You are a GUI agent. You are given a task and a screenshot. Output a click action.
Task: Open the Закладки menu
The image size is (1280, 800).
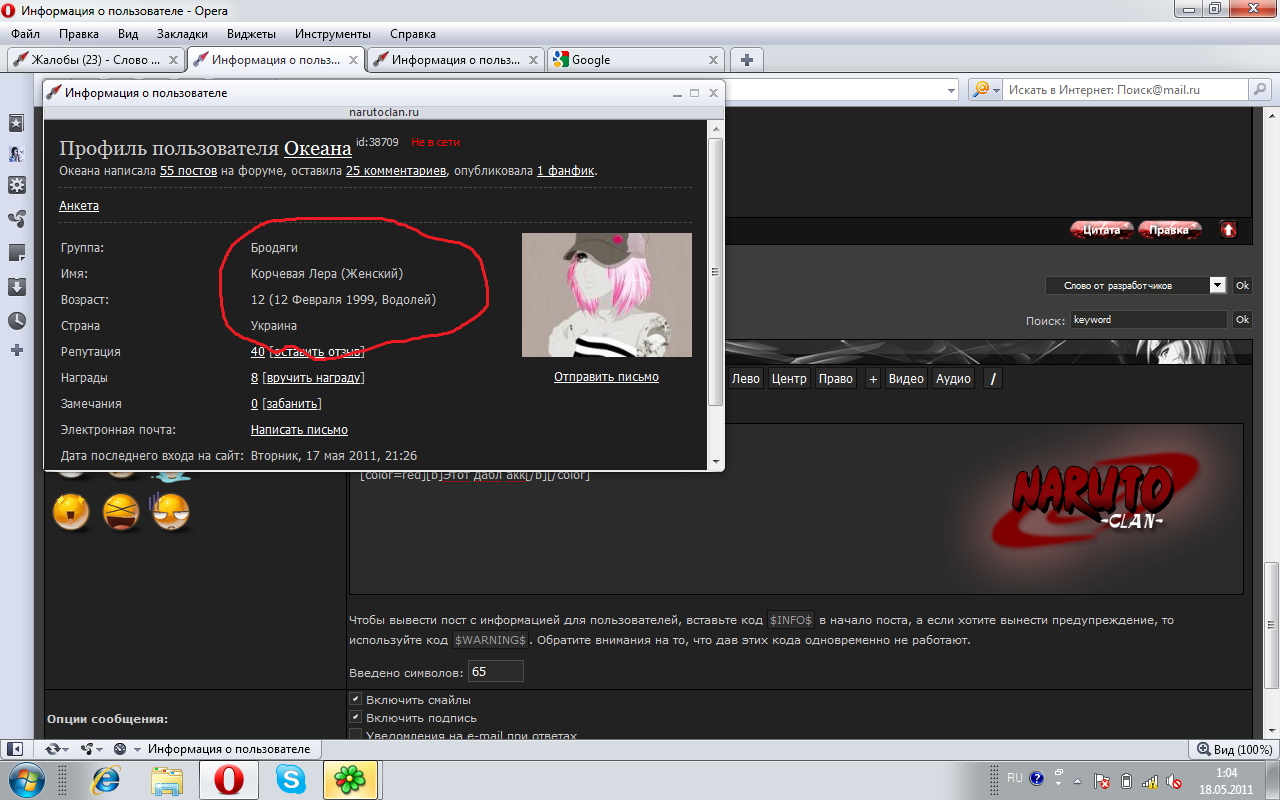coord(182,33)
